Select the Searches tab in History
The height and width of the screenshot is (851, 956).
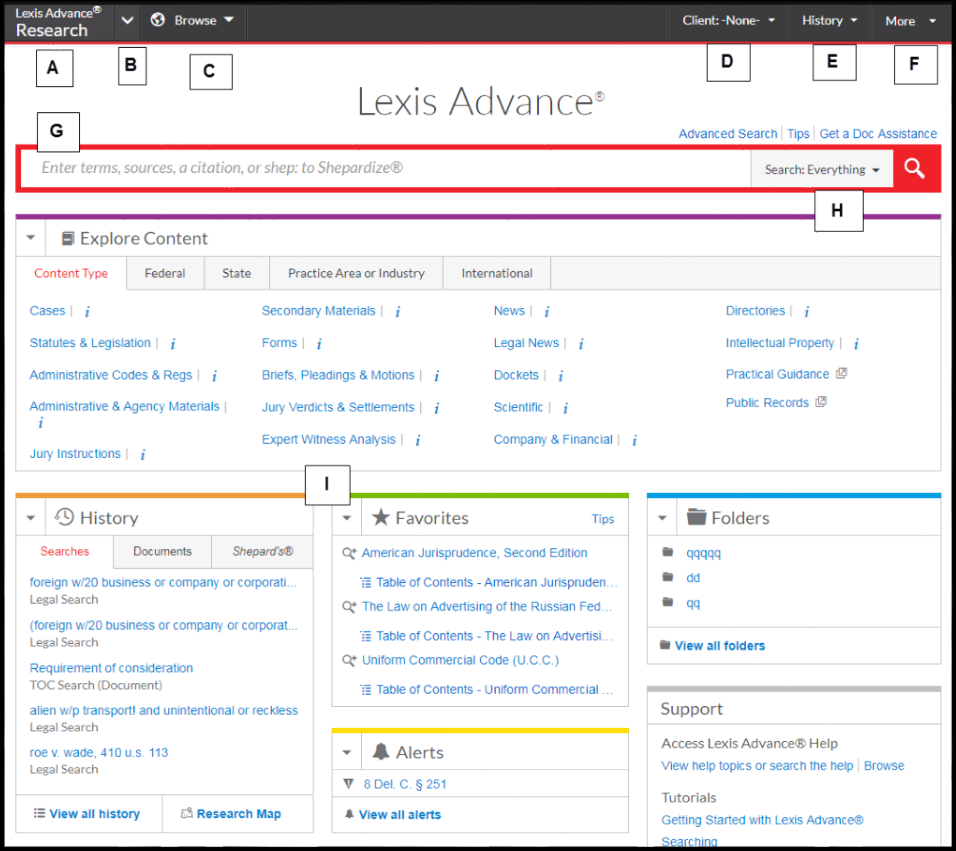[65, 552]
